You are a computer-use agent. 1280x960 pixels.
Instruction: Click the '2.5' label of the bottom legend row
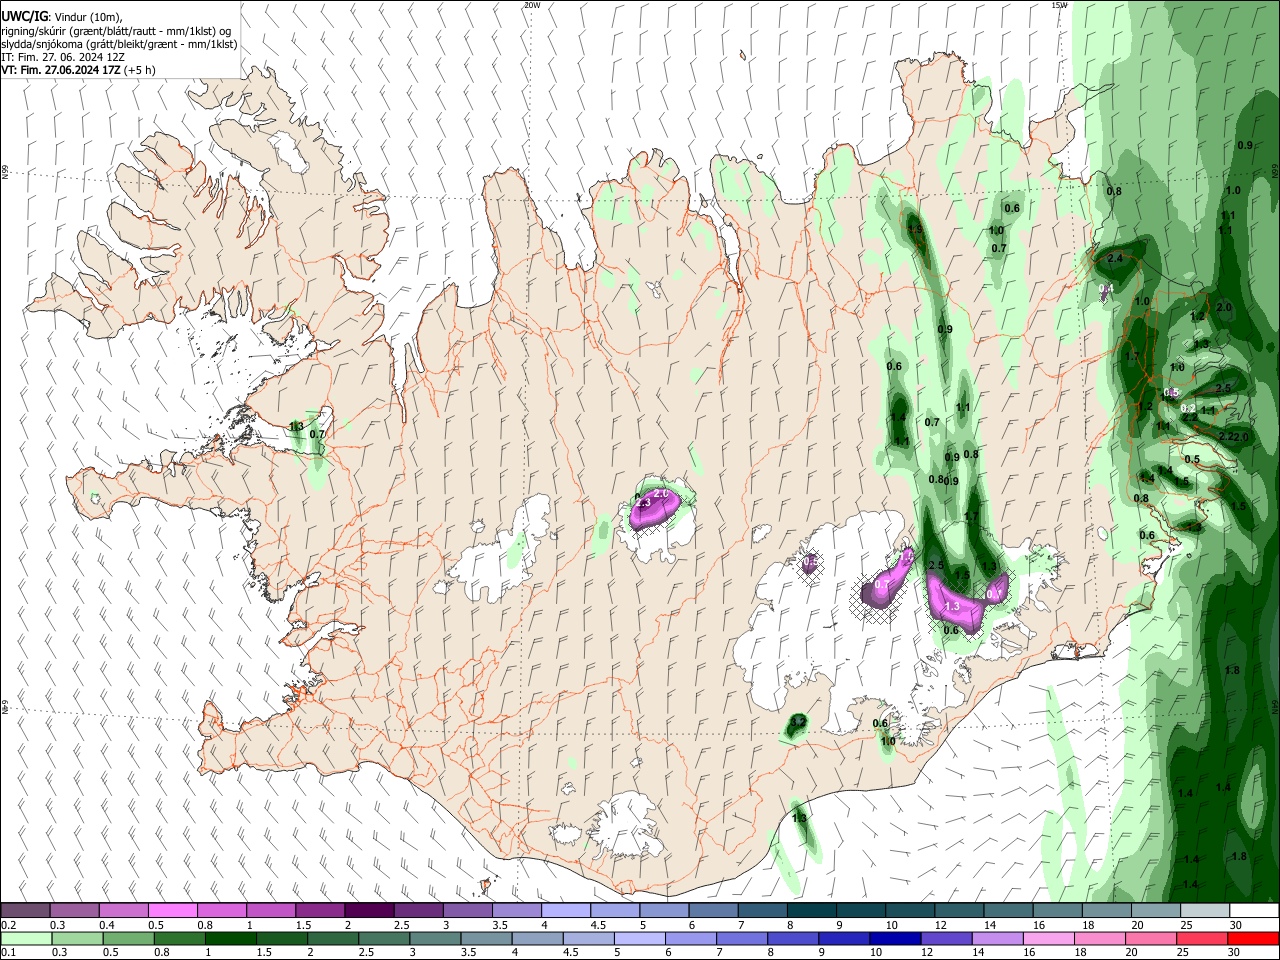pyautogui.click(x=365, y=952)
